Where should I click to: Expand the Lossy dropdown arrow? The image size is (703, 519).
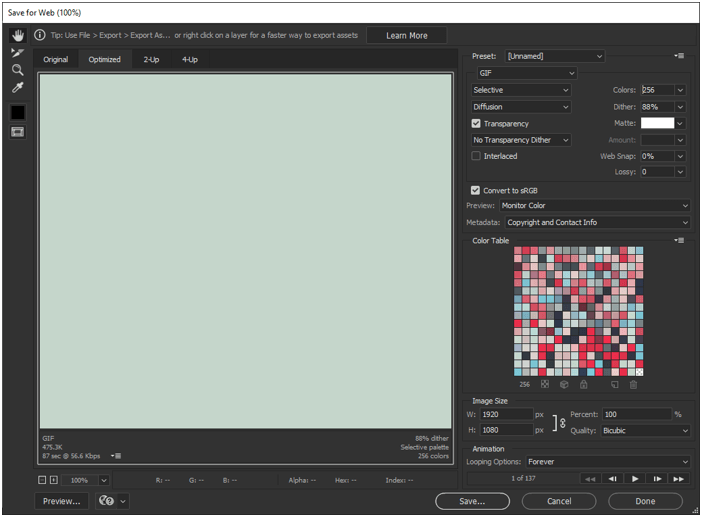point(680,172)
